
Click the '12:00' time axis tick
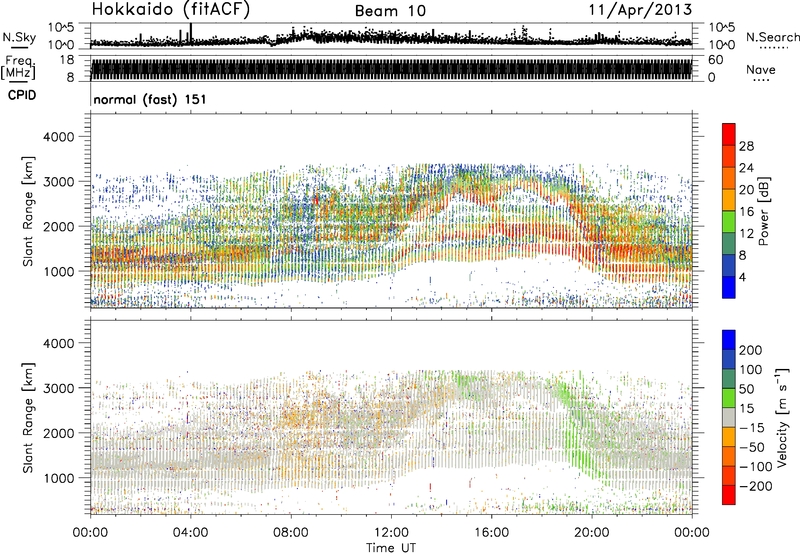click(391, 533)
